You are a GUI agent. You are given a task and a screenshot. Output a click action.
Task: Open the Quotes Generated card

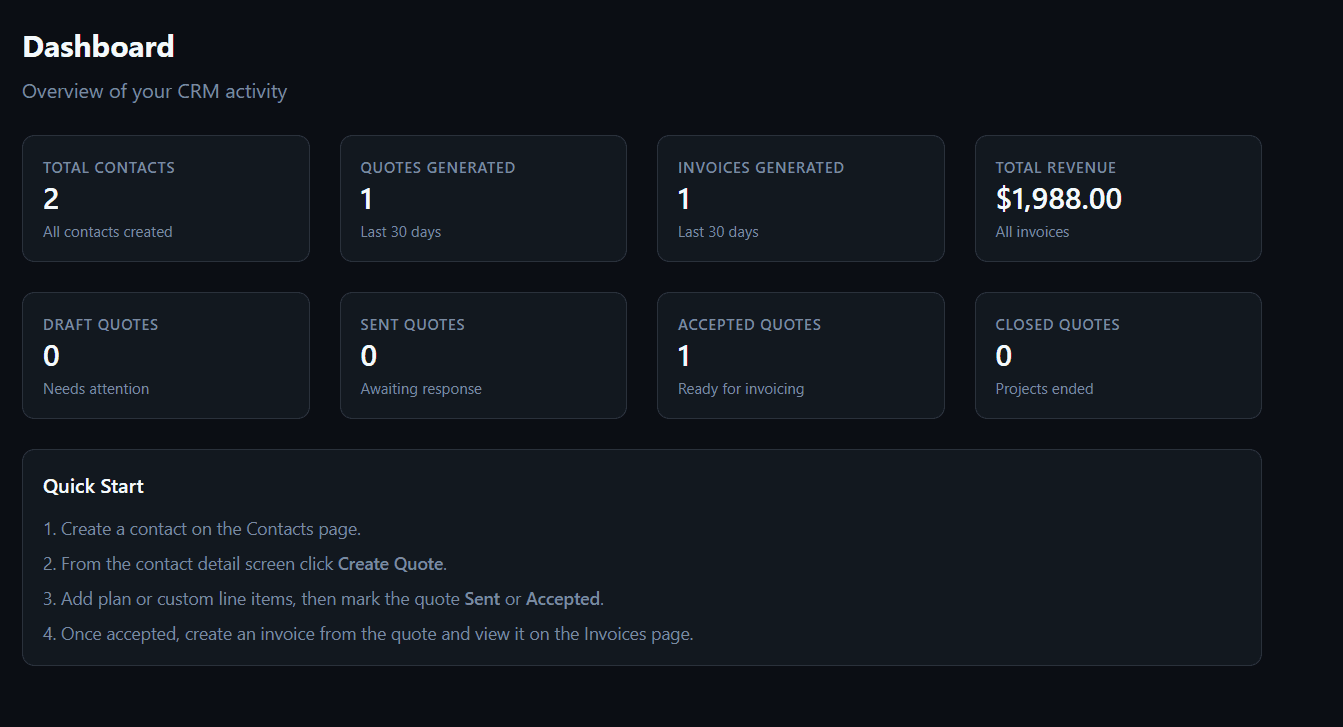[x=483, y=198]
